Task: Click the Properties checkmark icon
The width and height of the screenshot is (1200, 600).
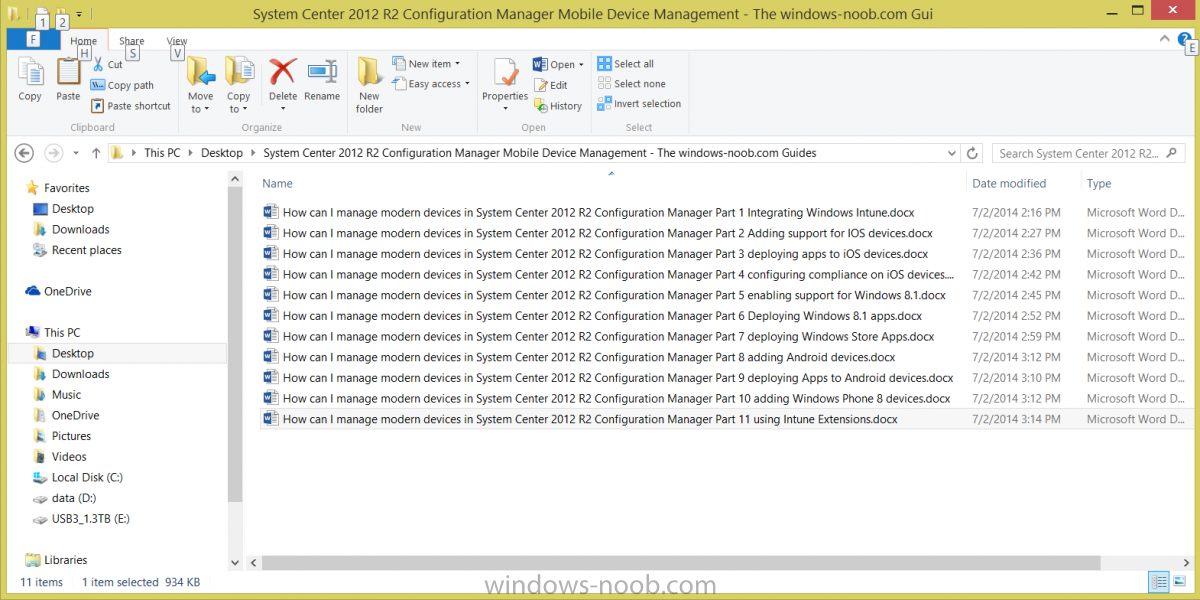Action: [x=505, y=72]
